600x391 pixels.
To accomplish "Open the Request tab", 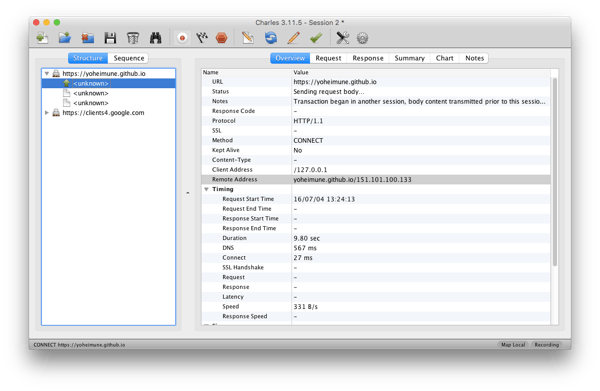I will 328,58.
